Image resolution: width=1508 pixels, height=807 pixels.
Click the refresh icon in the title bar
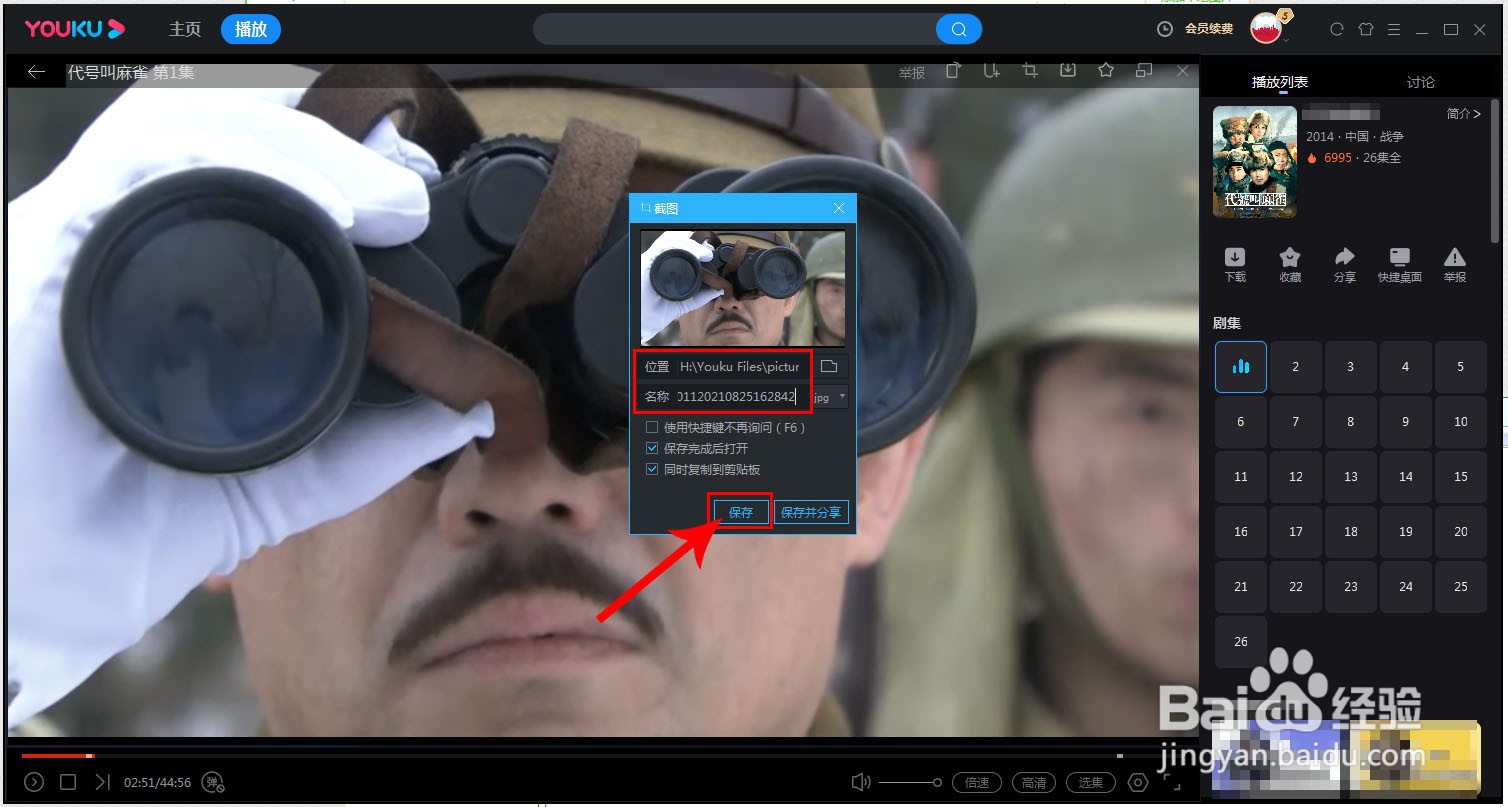(1337, 29)
